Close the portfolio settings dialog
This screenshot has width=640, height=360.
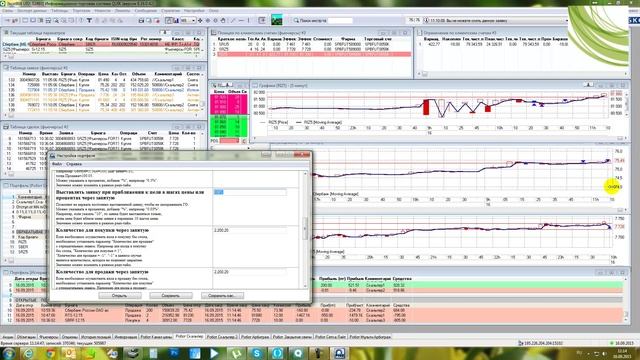[x=301, y=155]
